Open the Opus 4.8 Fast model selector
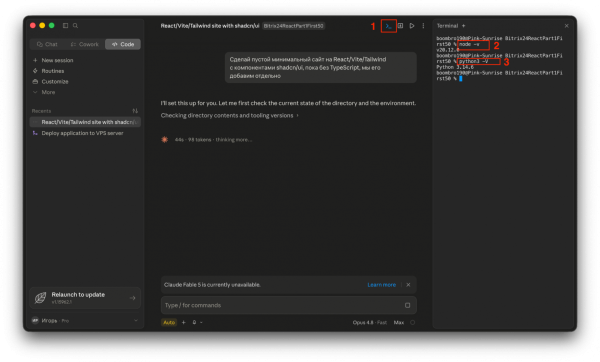Image resolution: width=600 pixels, height=362 pixels. tap(370, 323)
